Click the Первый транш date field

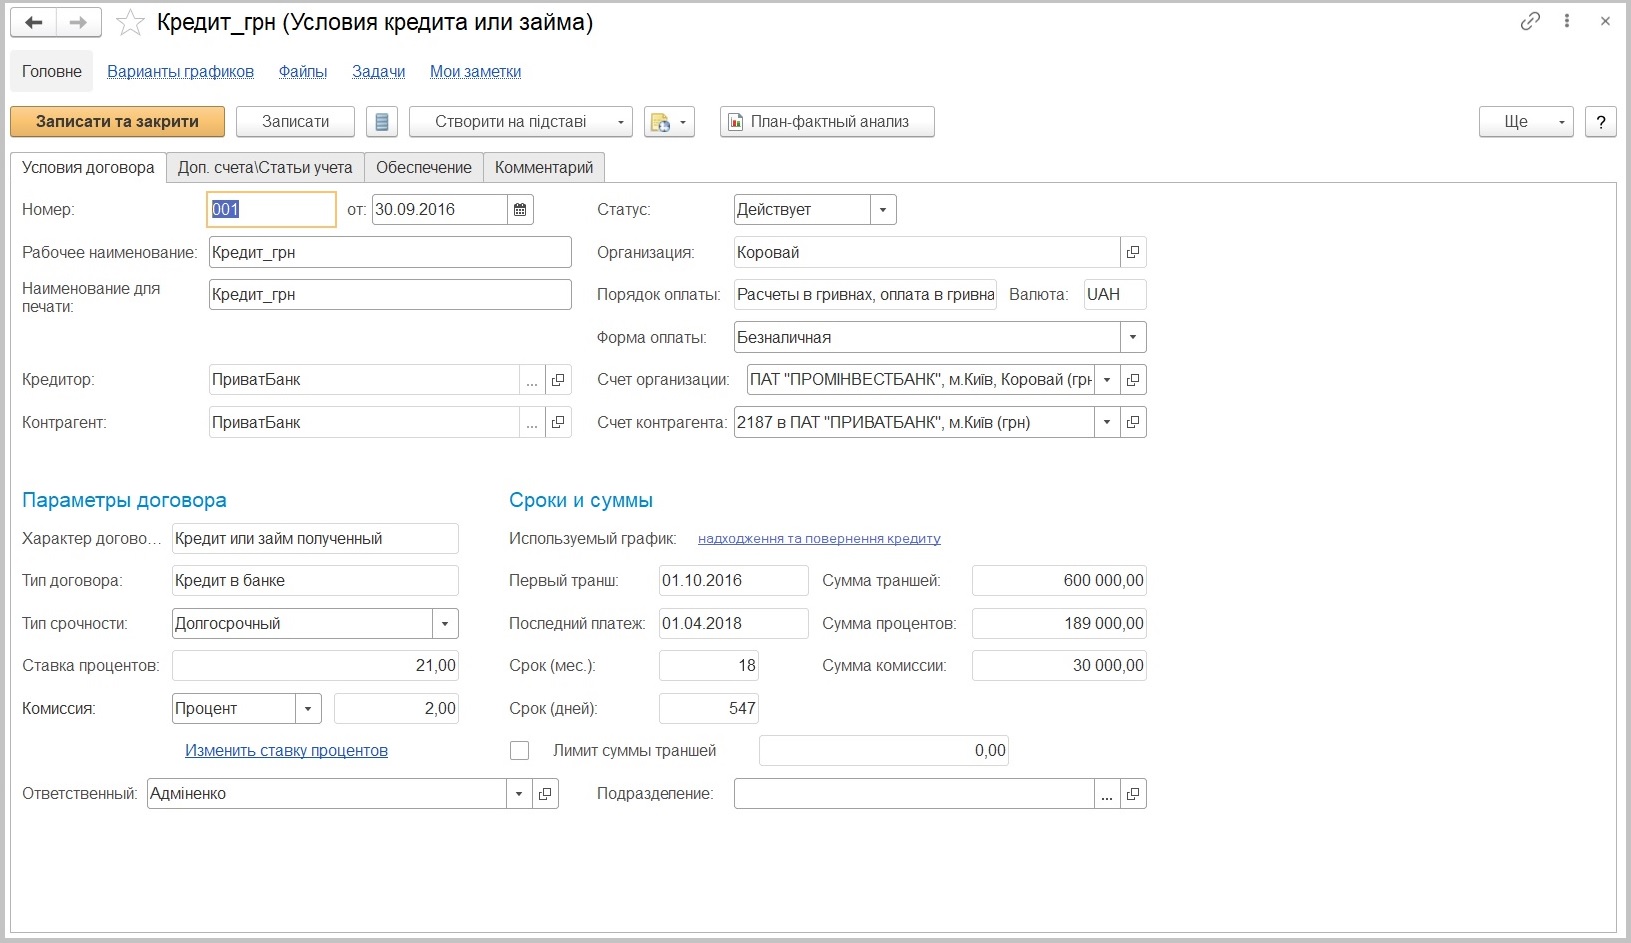click(x=733, y=581)
